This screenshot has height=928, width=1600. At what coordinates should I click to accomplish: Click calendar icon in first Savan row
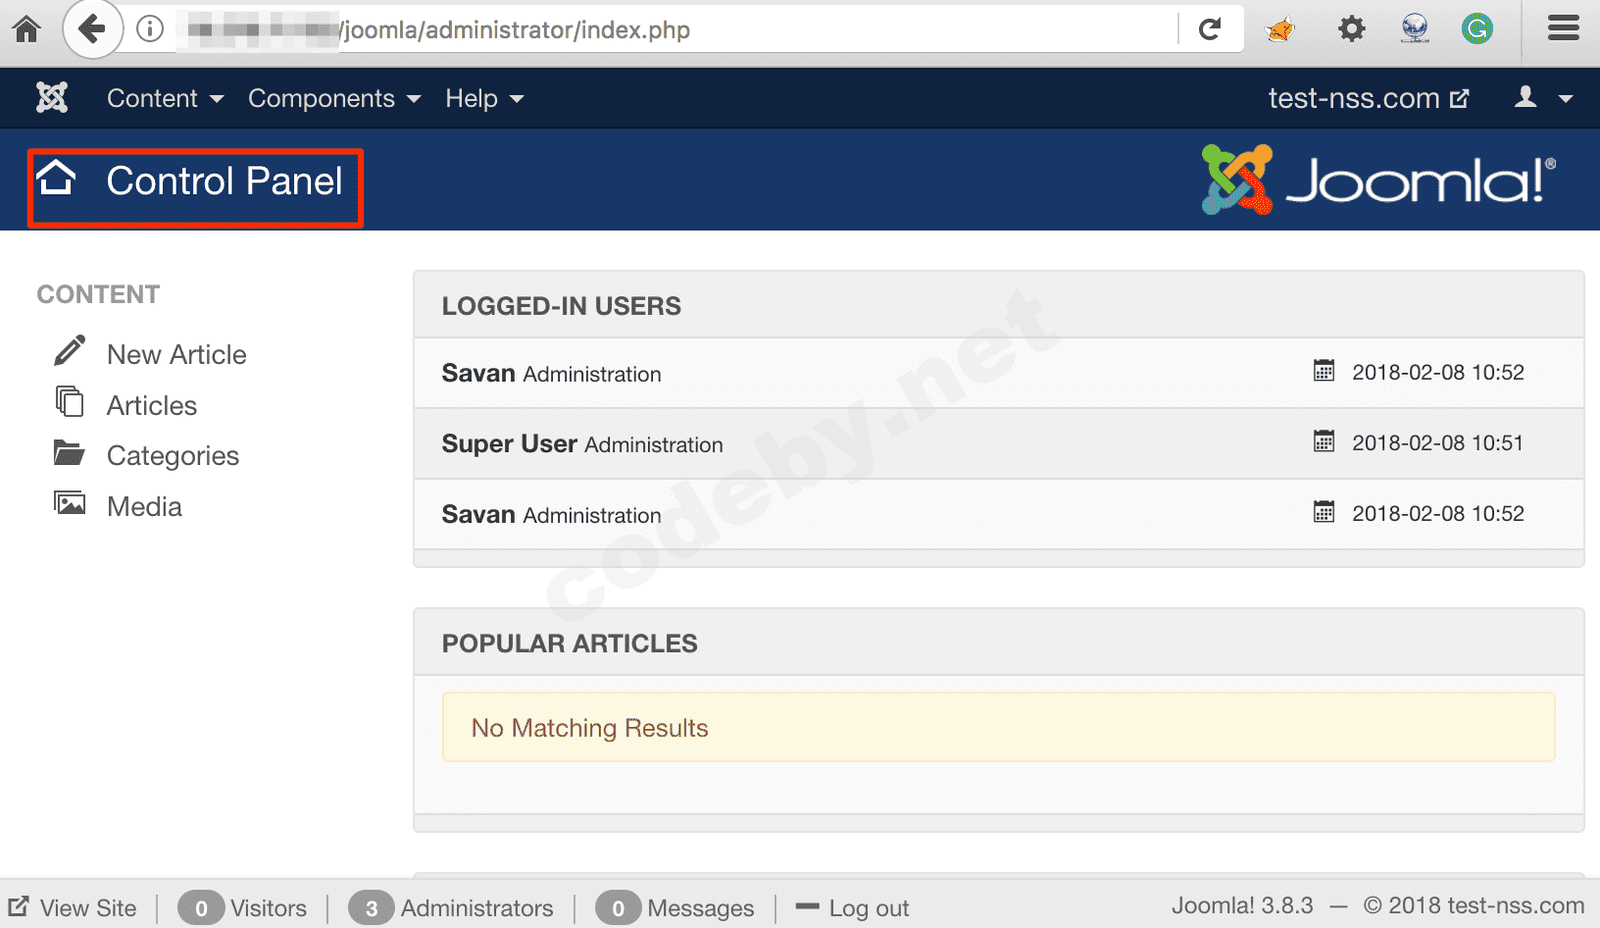pyautogui.click(x=1324, y=371)
